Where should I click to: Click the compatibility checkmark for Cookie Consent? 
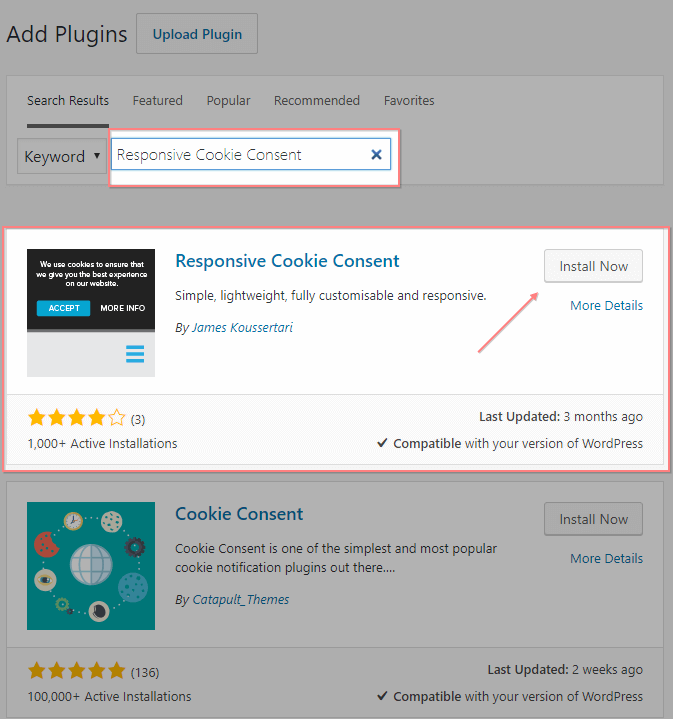click(382, 696)
